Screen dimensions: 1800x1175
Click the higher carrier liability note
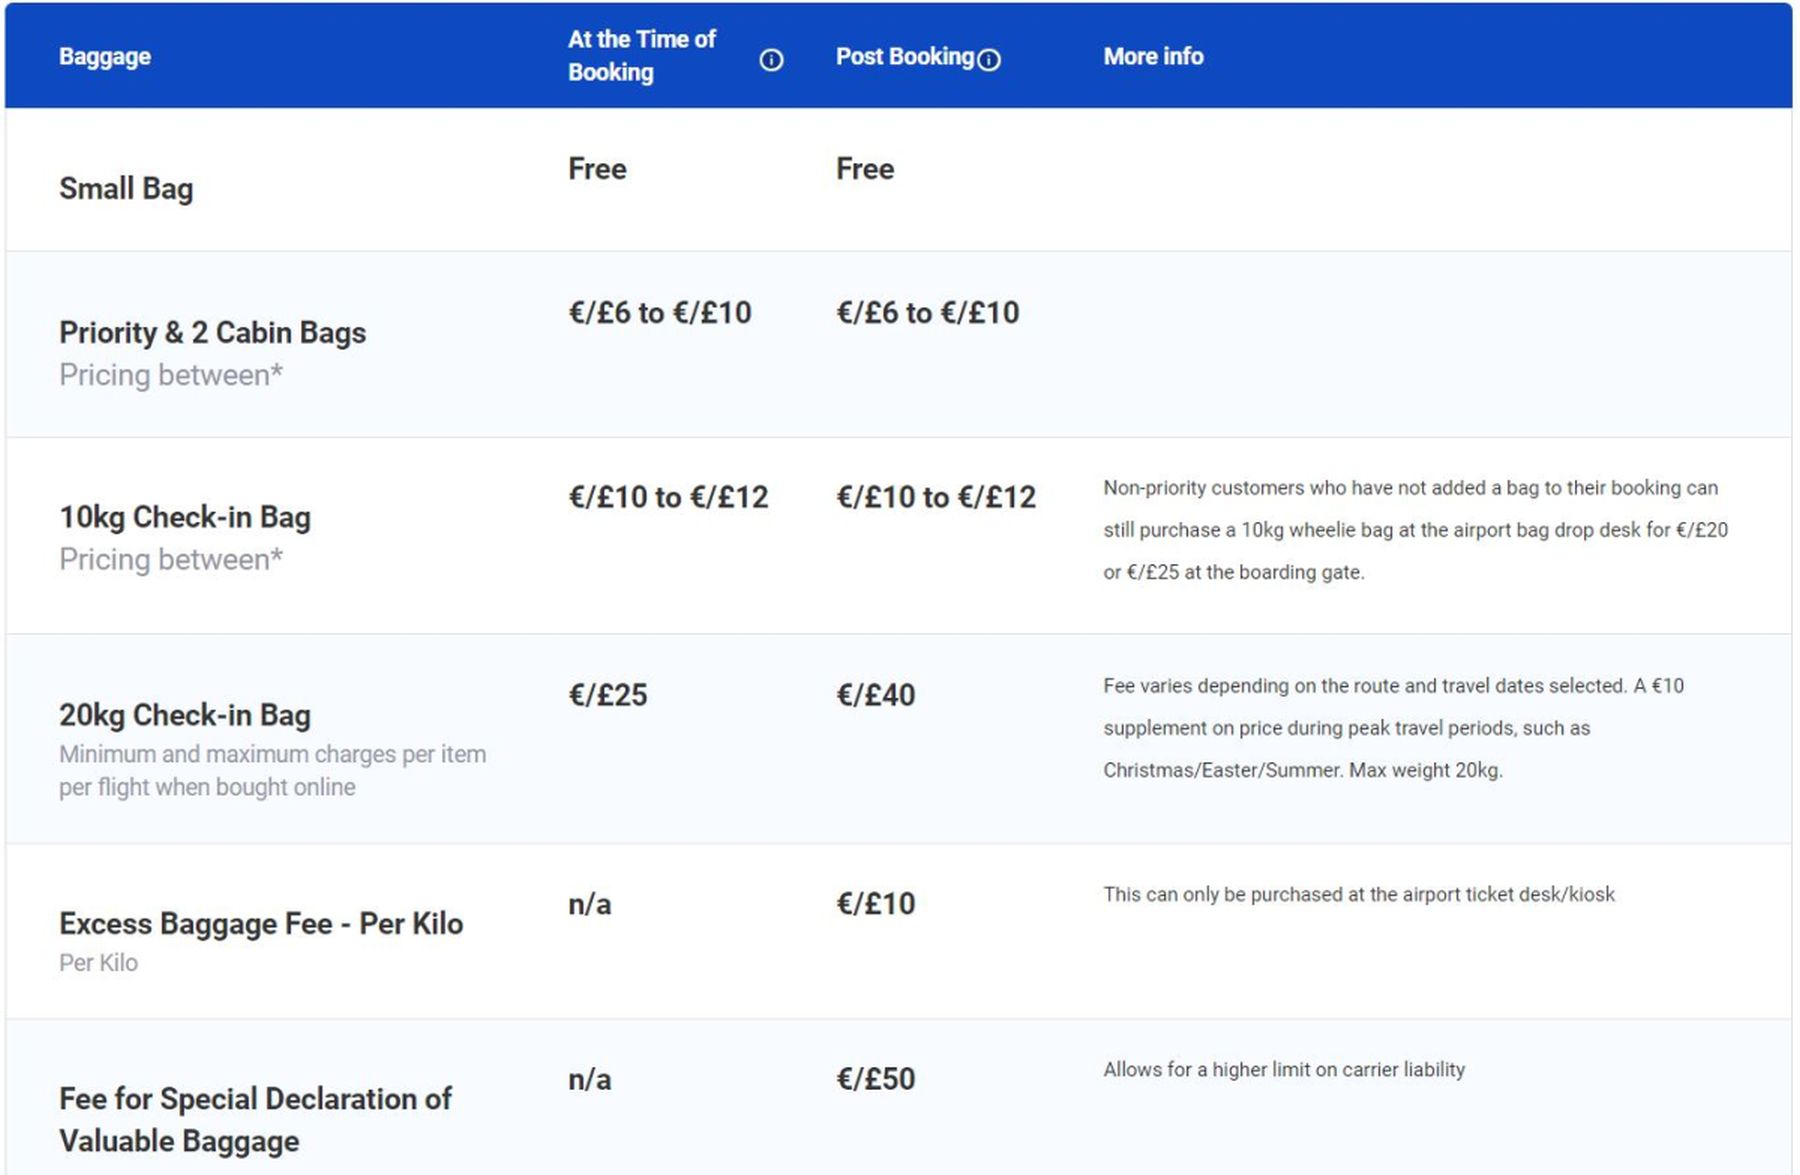point(1284,1069)
